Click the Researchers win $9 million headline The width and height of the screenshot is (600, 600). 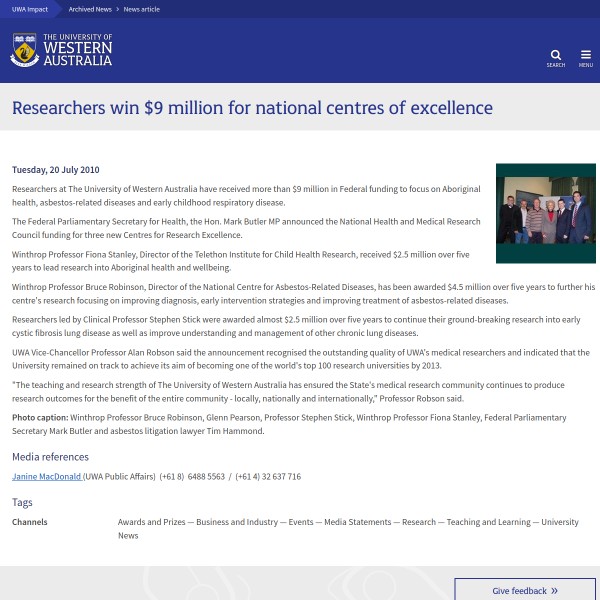[x=252, y=108]
